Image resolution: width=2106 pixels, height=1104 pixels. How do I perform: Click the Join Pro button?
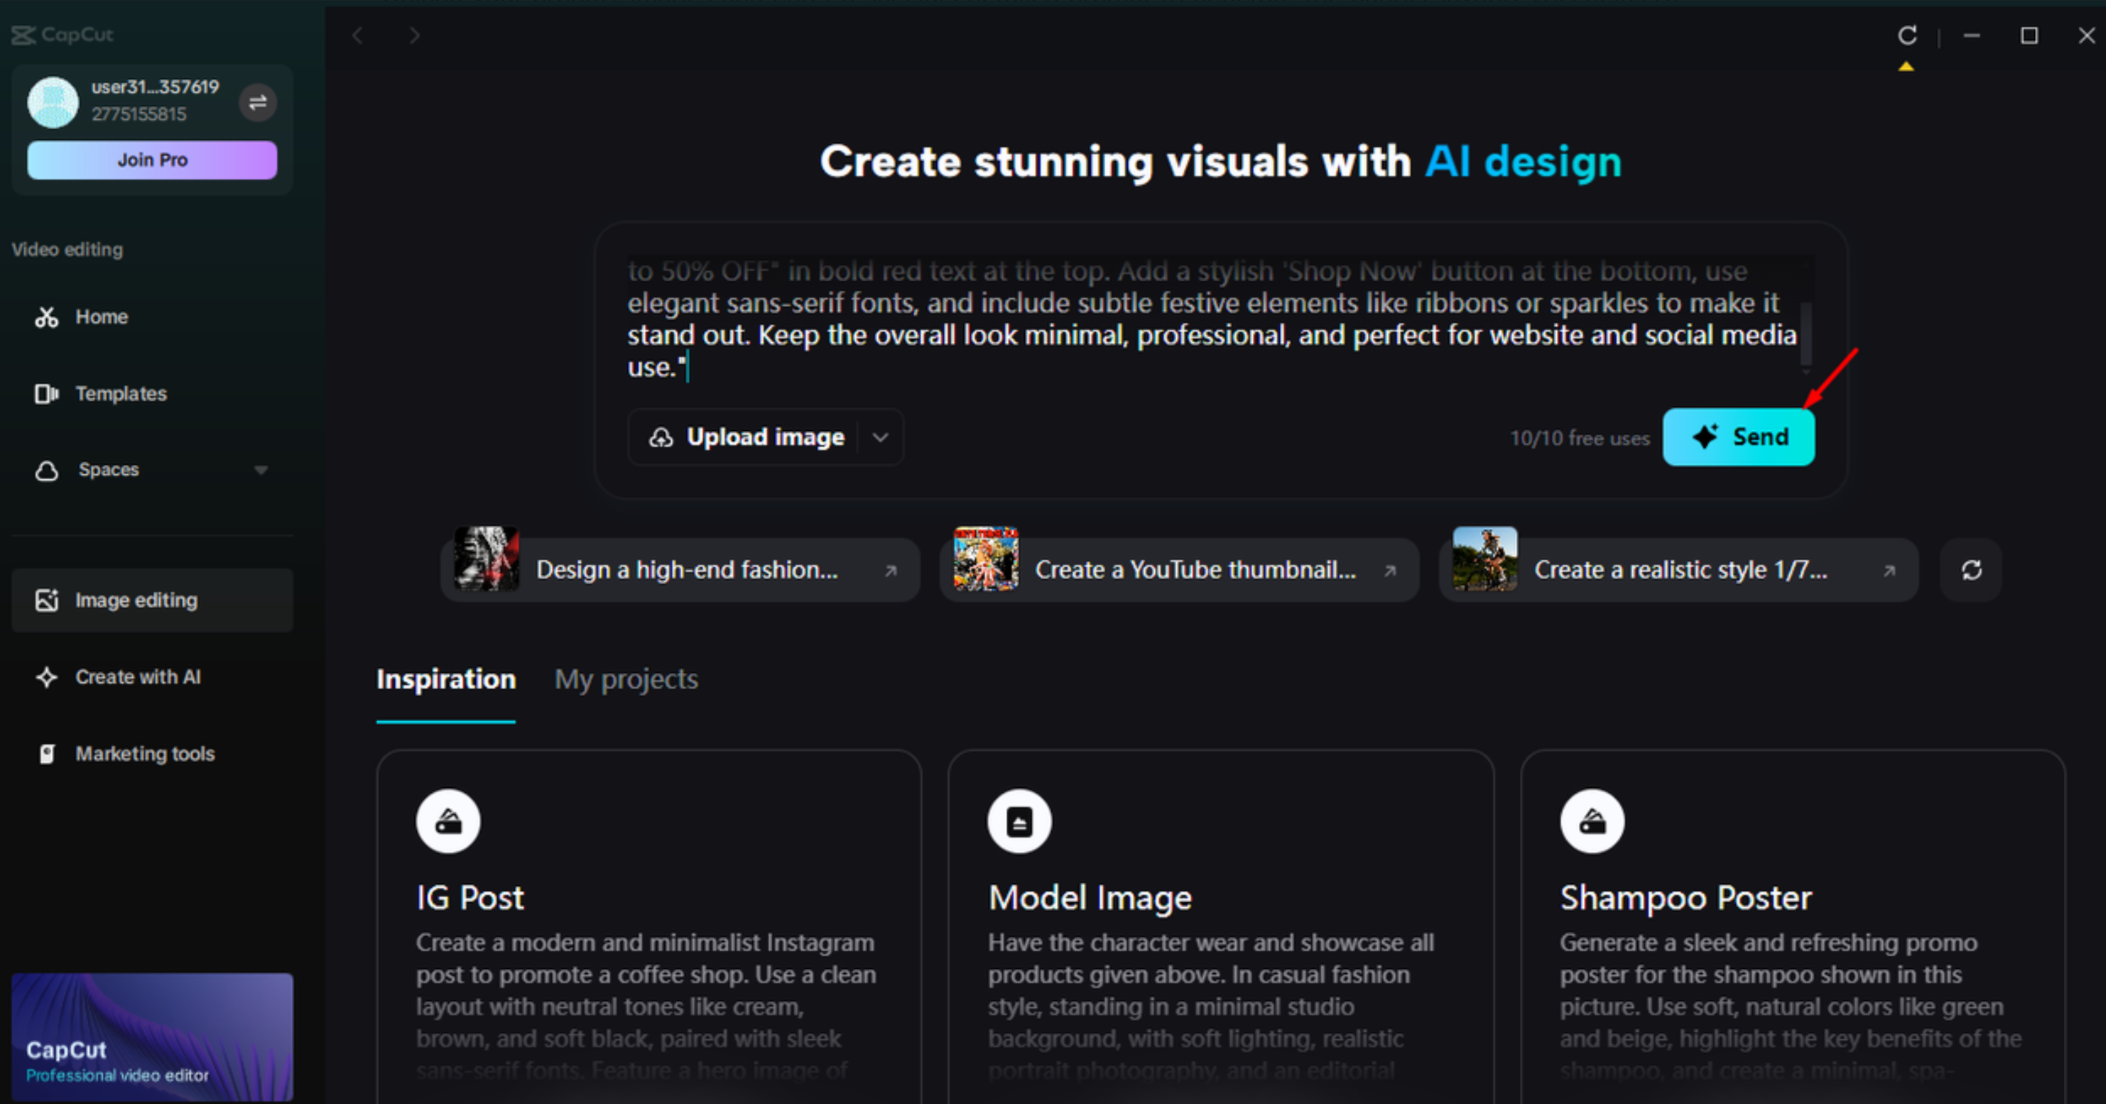click(151, 159)
